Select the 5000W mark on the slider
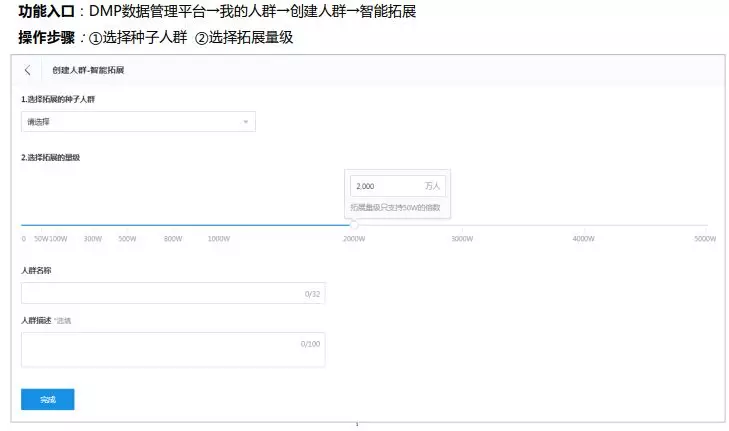 click(705, 239)
